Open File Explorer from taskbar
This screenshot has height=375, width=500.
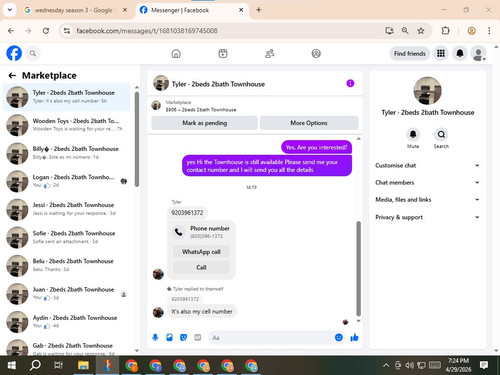[83, 365]
